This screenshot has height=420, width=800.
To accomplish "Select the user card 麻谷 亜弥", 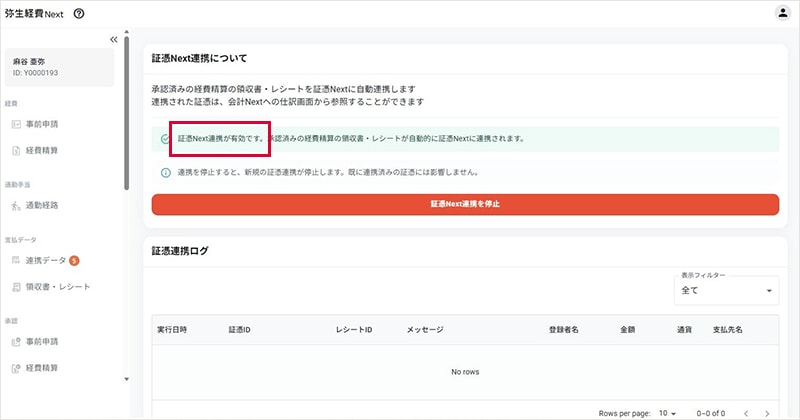I will [x=59, y=67].
